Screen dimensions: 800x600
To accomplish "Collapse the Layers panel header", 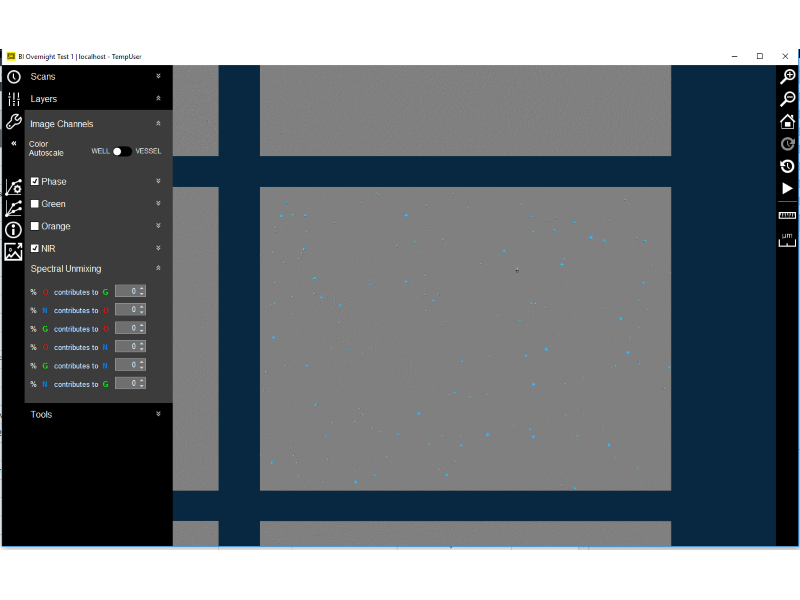I will [158, 99].
